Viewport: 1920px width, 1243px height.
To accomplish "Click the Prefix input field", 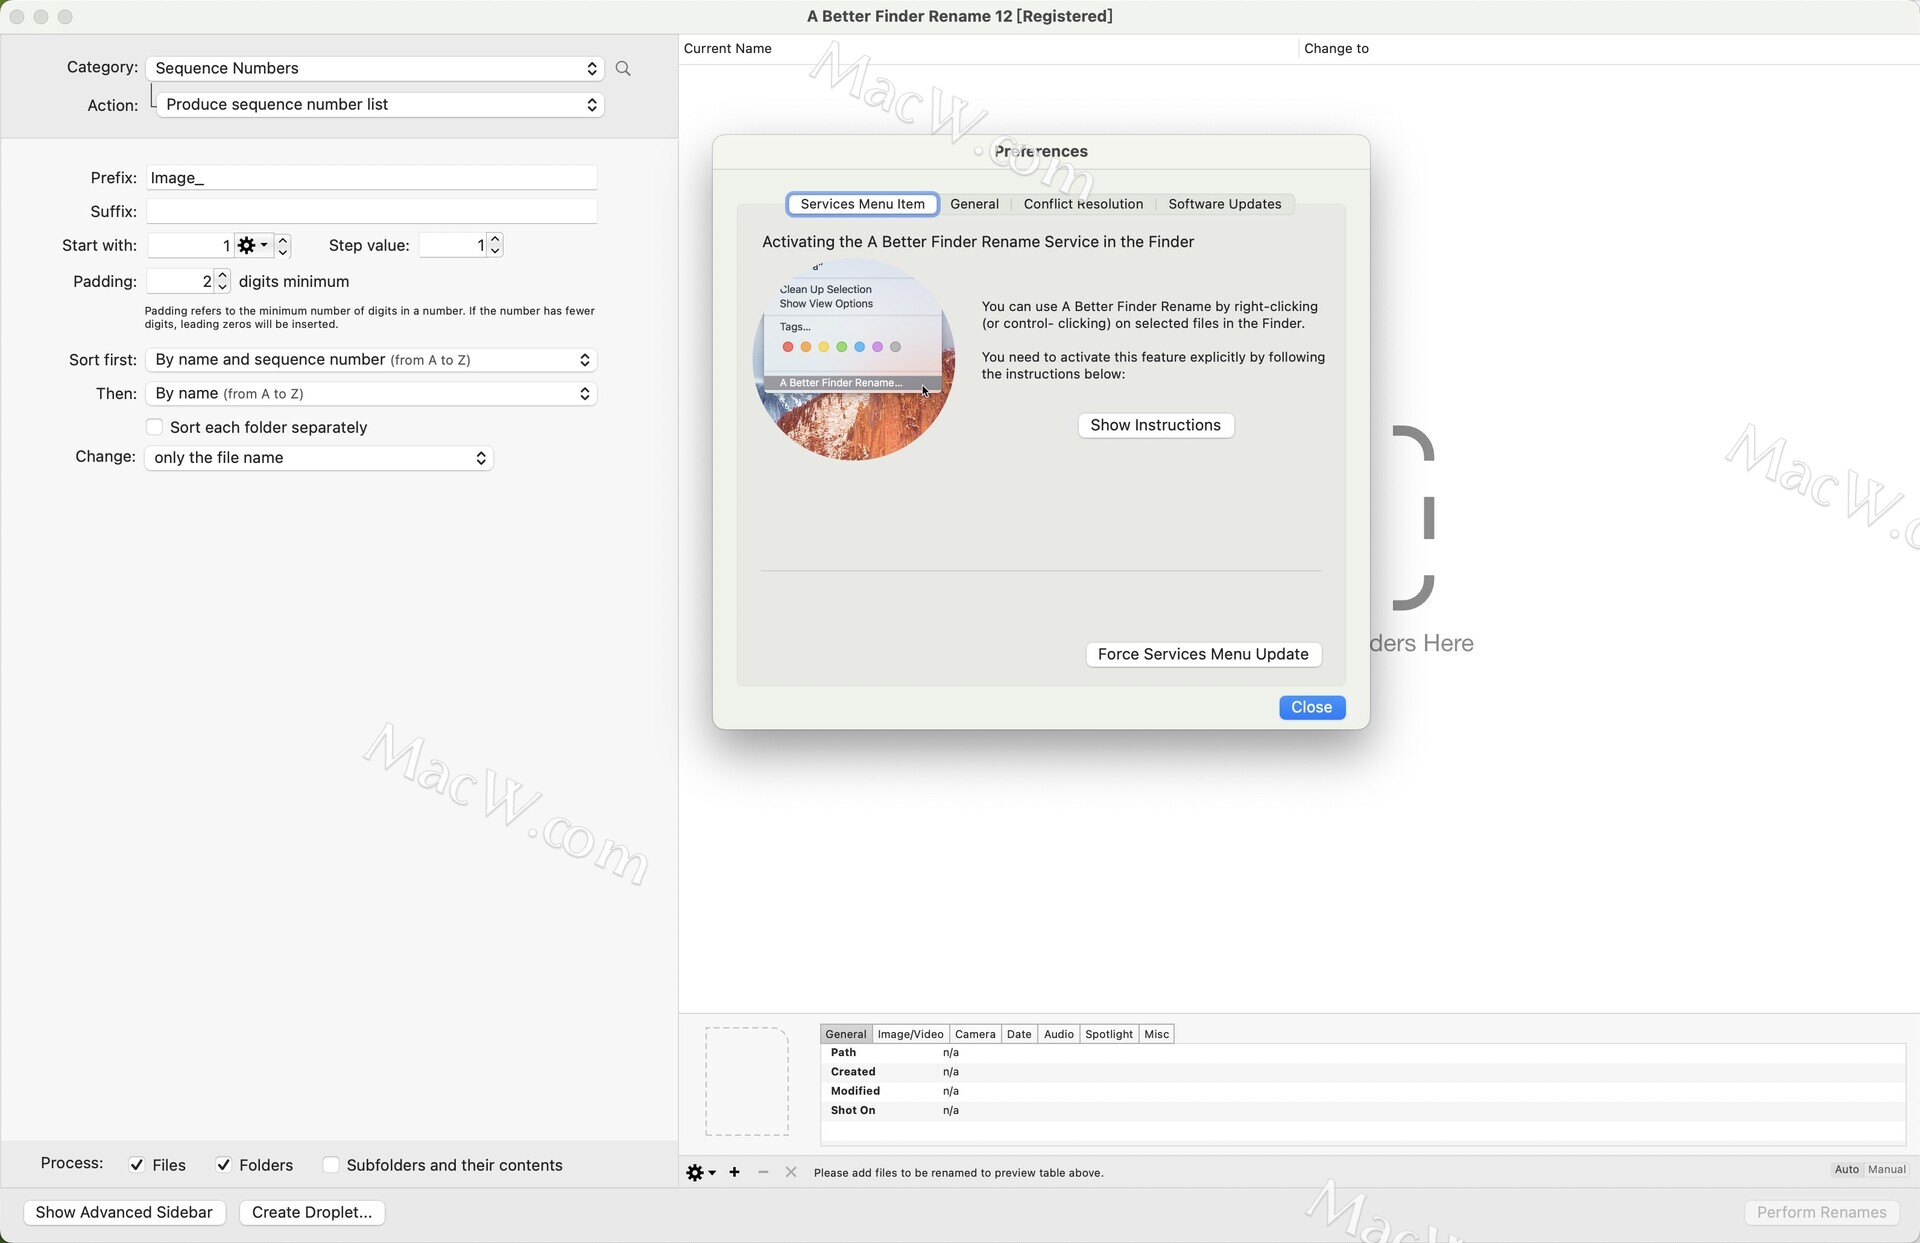I will pyautogui.click(x=372, y=178).
